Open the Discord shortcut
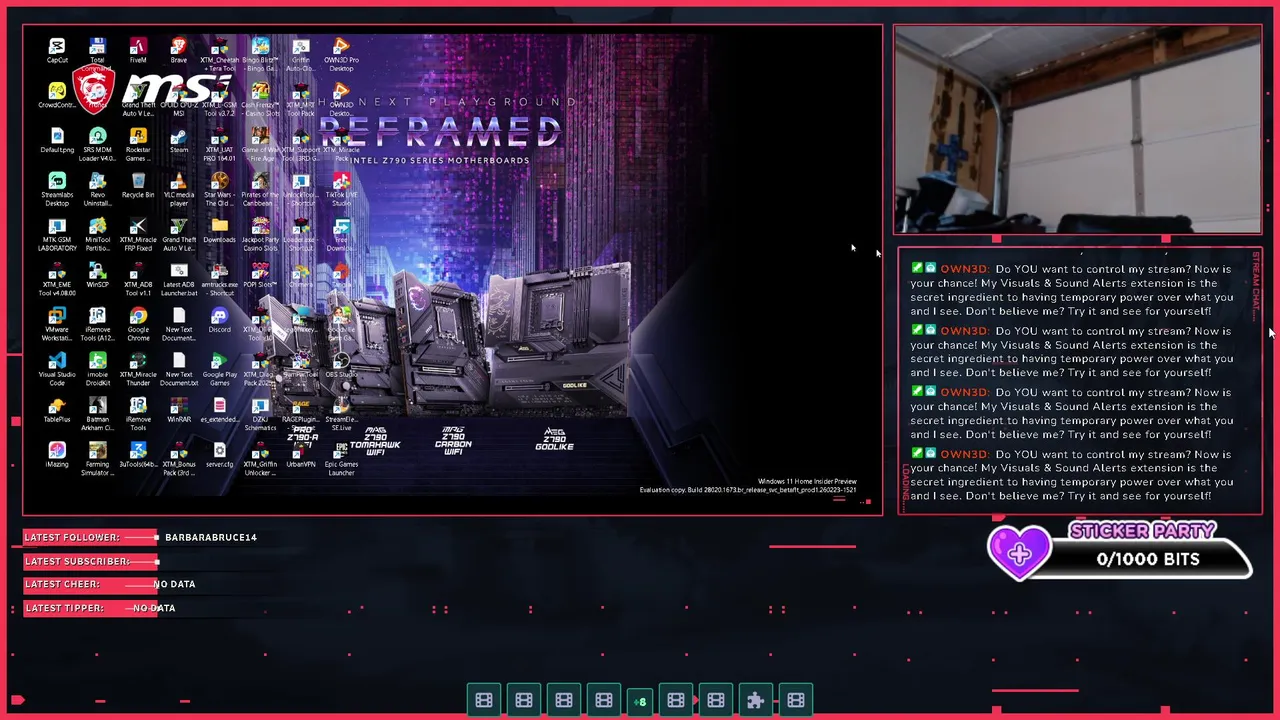The height and width of the screenshot is (720, 1280). click(x=219, y=321)
